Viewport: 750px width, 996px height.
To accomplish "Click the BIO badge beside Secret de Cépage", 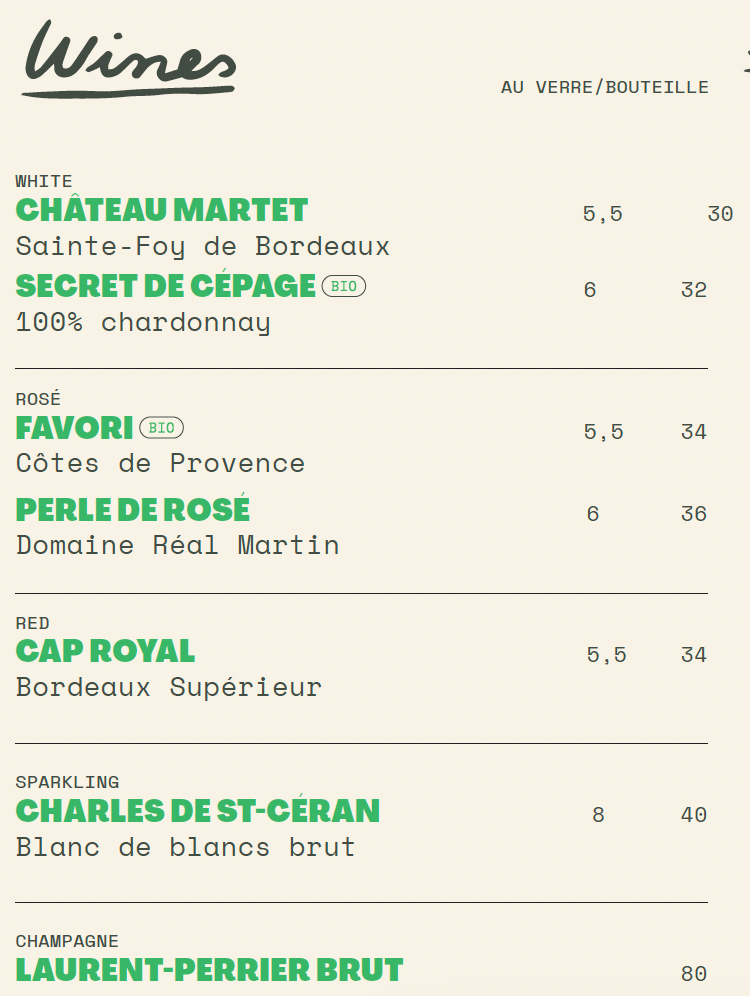I will (x=344, y=286).
